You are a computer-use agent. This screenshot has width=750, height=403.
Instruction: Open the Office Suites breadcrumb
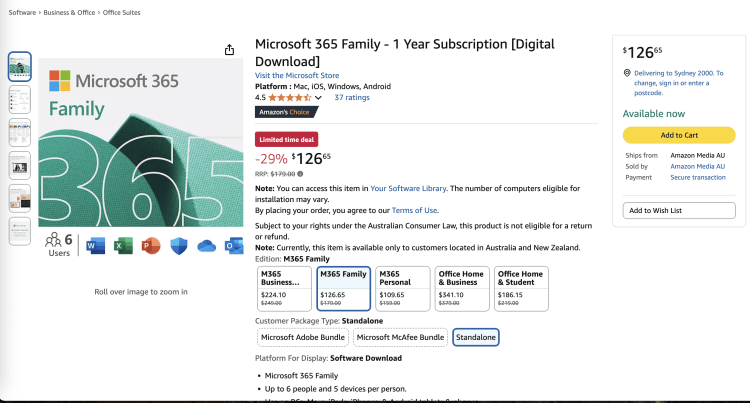pos(121,12)
